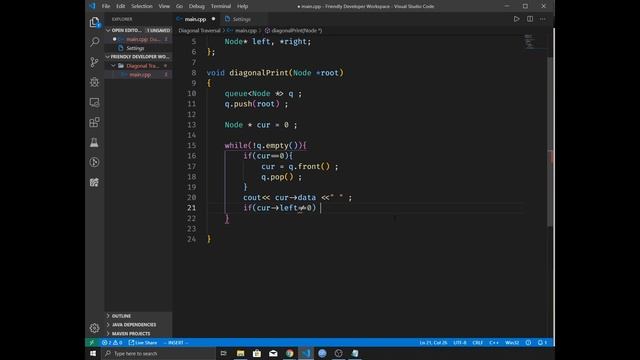The image size is (640, 360).
Task: Open main.cpp in the workspace folder tree
Action: pyautogui.click(x=139, y=75)
